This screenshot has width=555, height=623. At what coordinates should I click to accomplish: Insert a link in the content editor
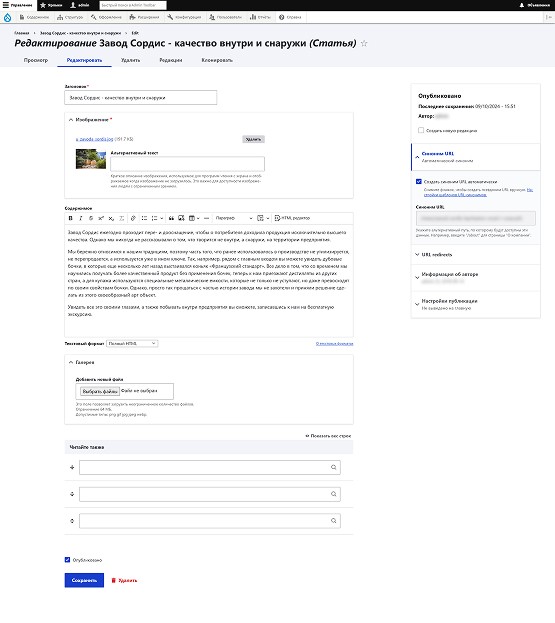tap(133, 218)
